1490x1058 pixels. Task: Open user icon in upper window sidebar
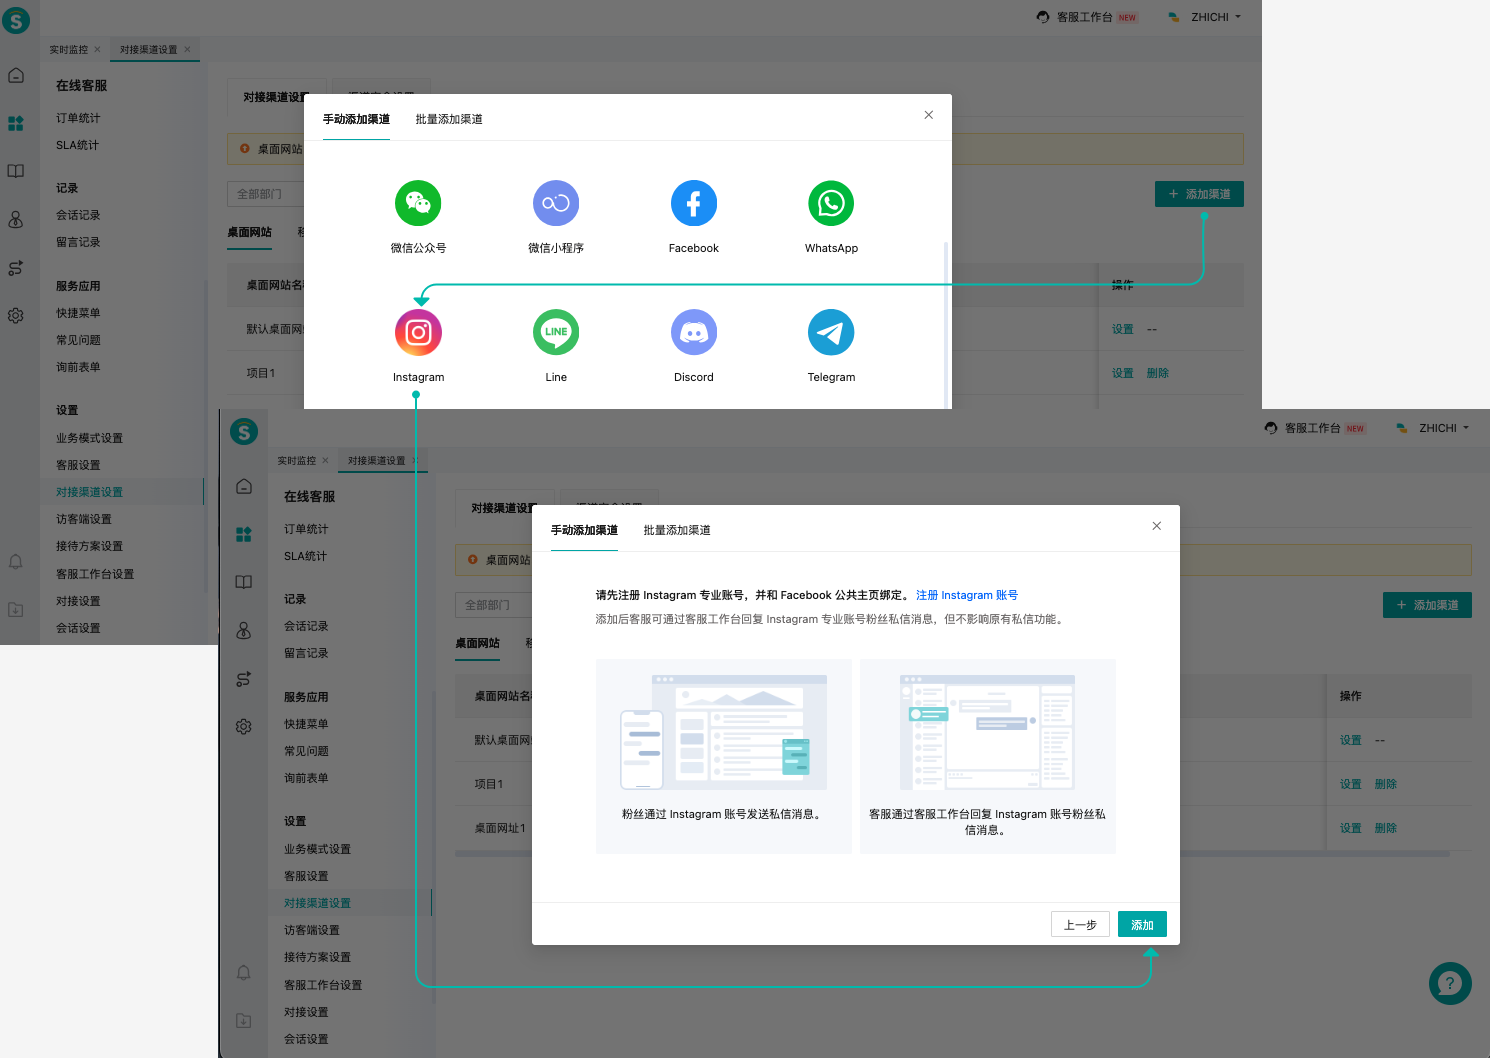pos(16,219)
